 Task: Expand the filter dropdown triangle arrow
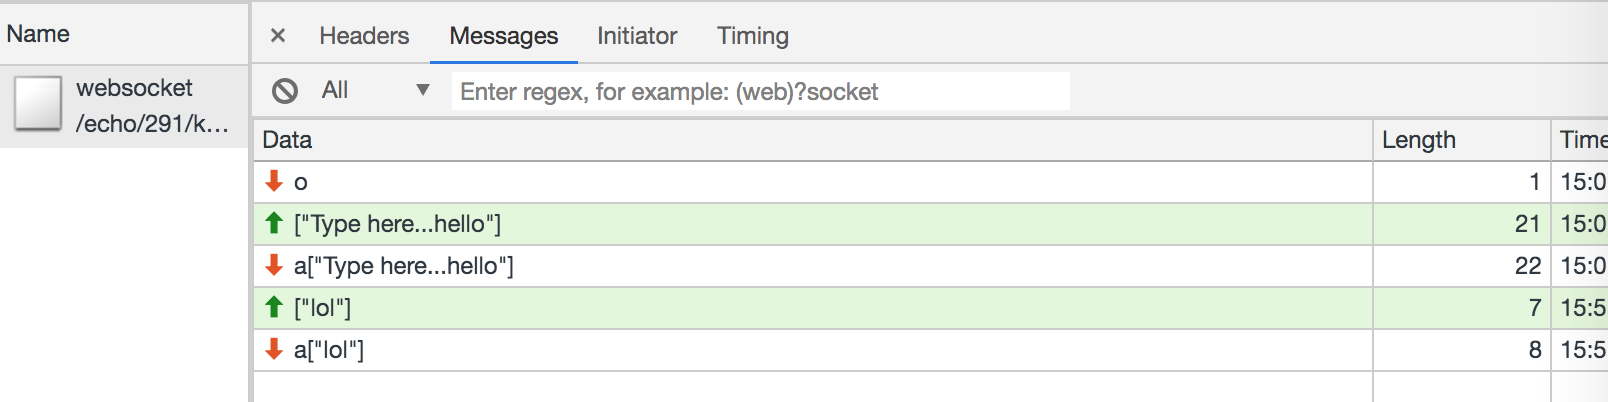[423, 90]
